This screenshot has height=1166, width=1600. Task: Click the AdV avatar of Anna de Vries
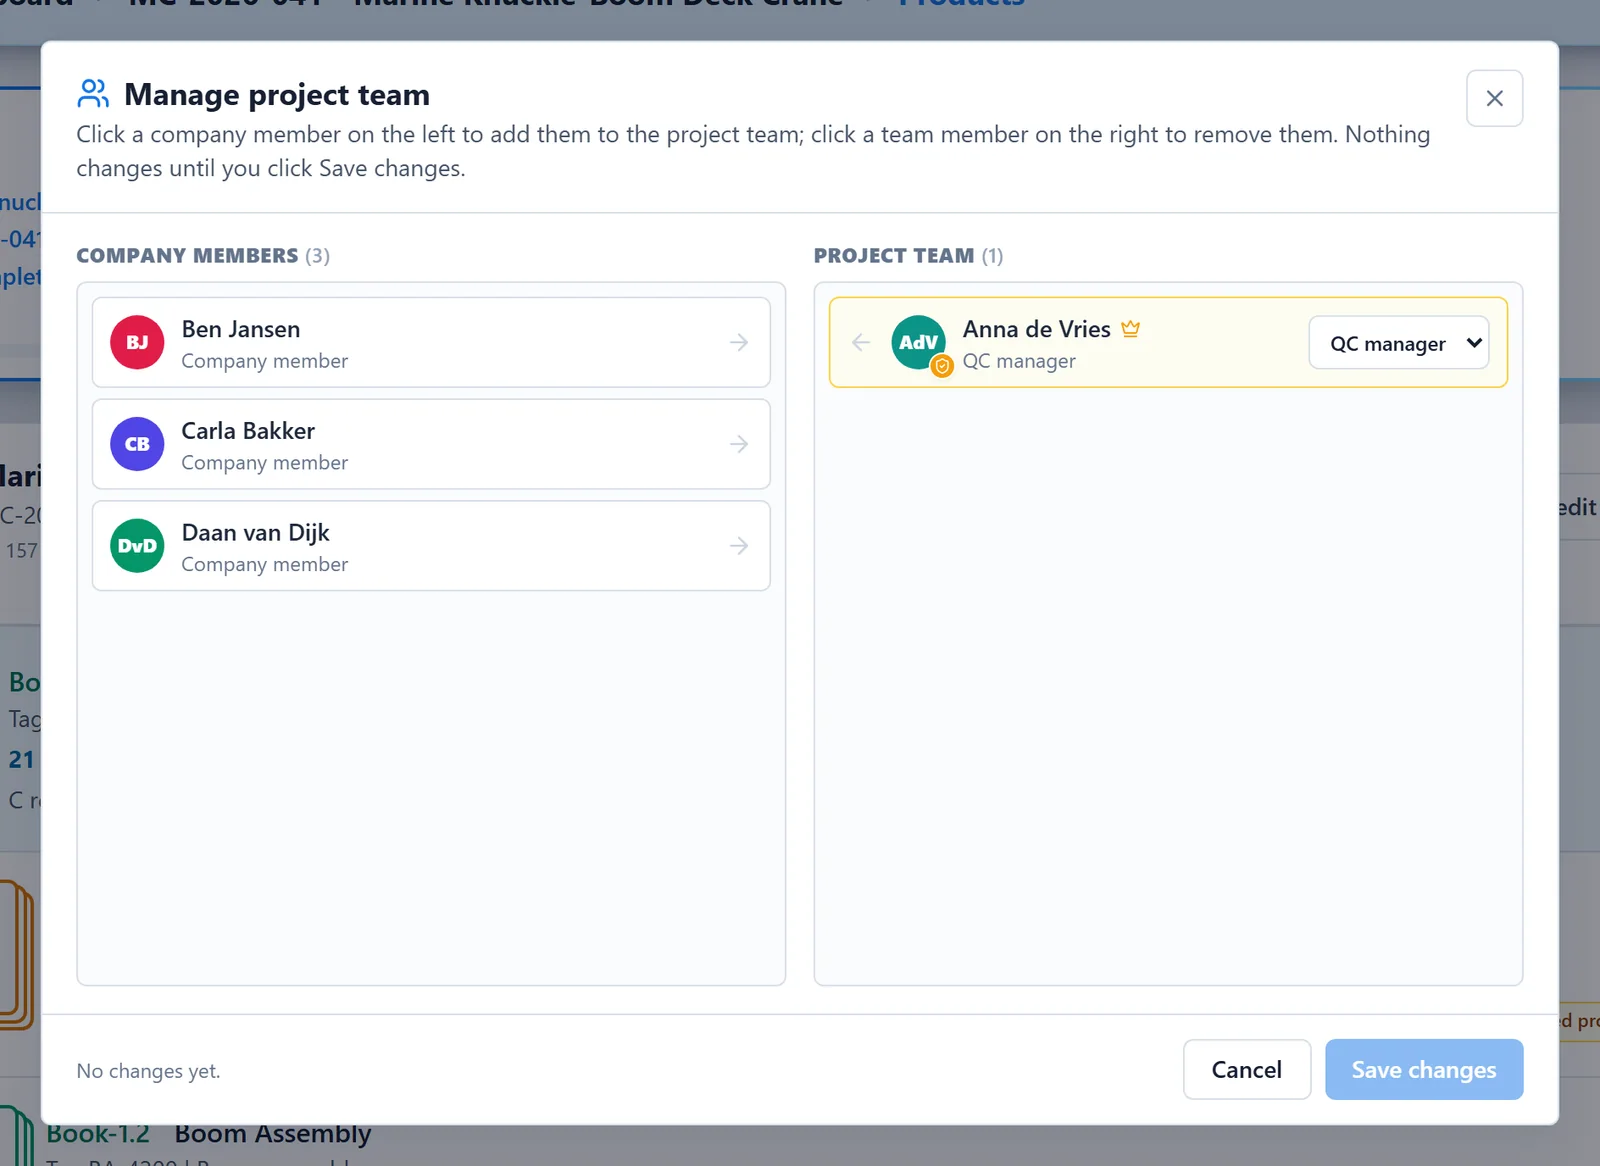pyautogui.click(x=918, y=343)
